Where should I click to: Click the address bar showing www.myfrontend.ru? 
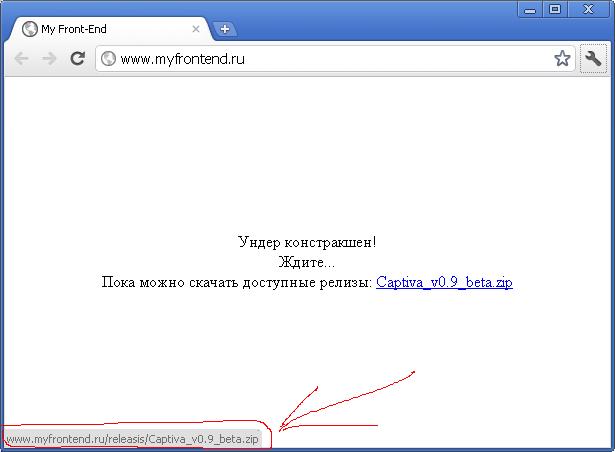coord(335,59)
